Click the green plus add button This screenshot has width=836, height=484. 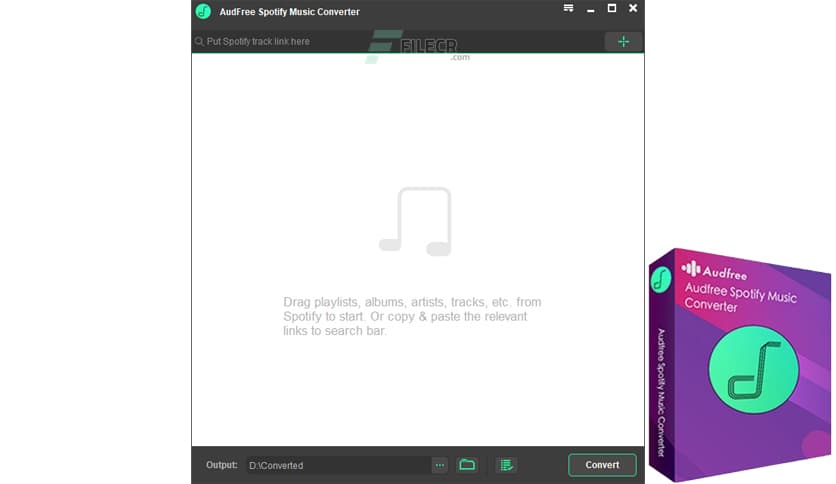[623, 42]
